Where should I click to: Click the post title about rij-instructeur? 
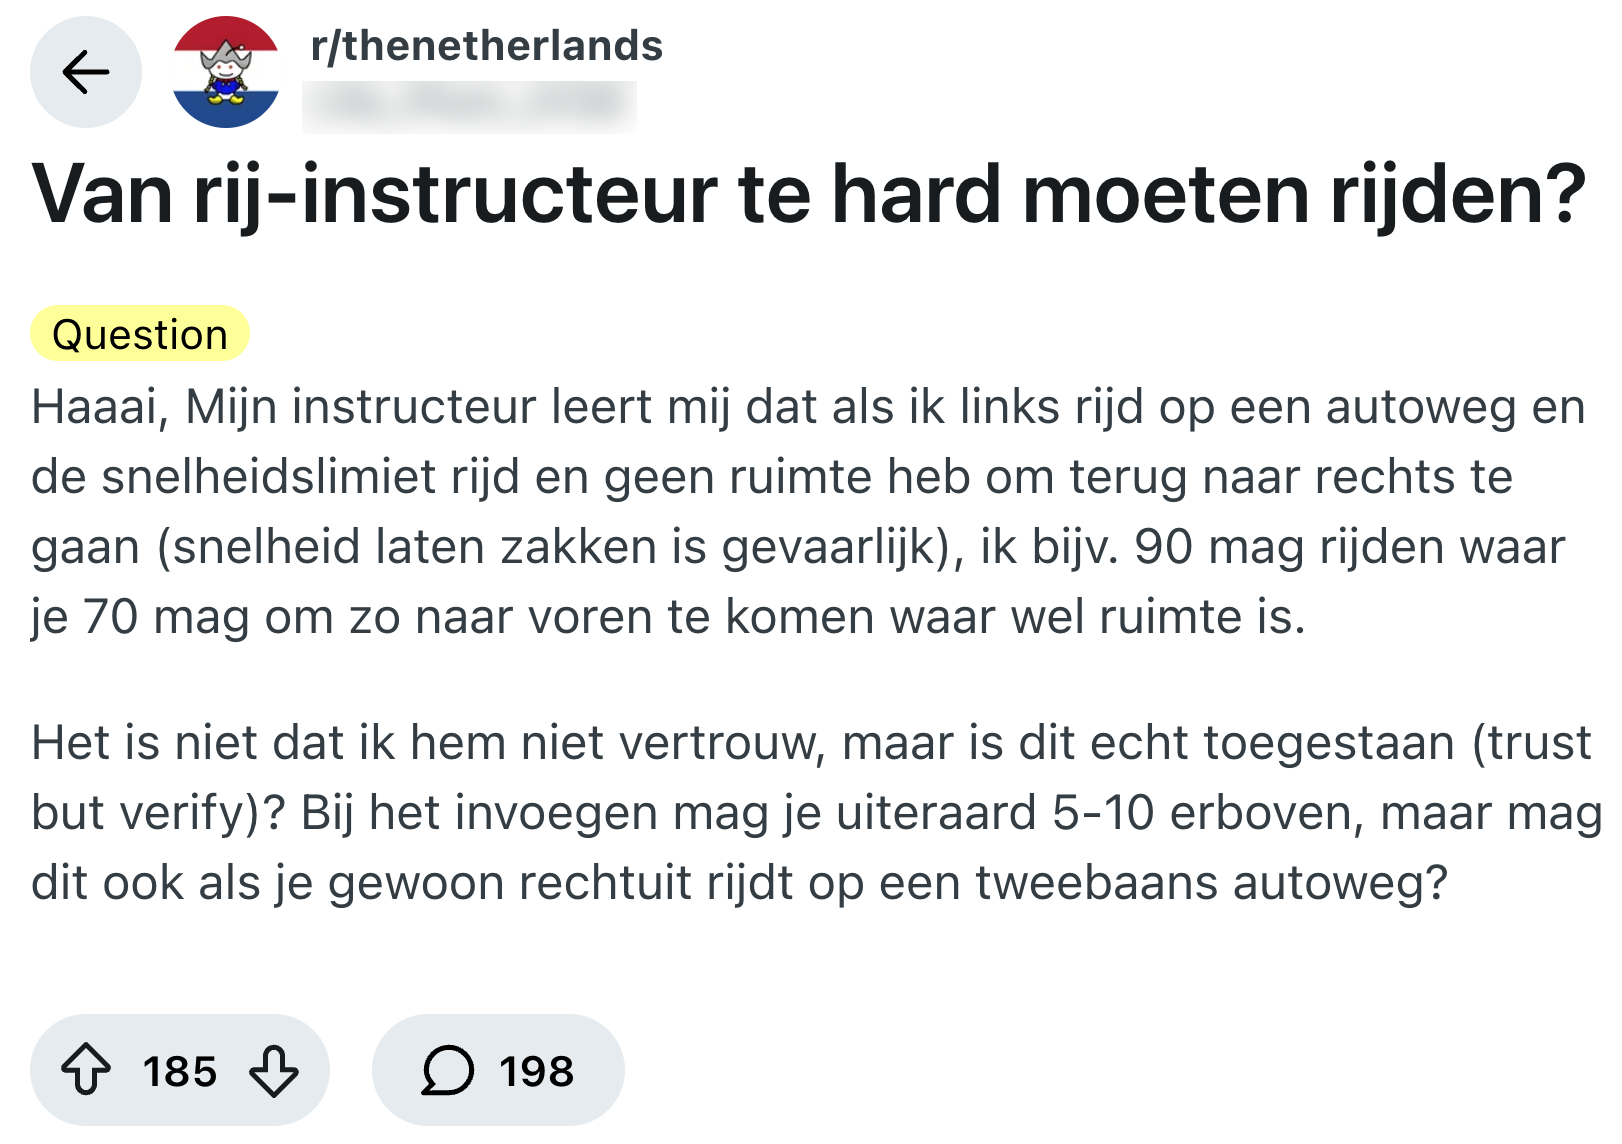808,194
